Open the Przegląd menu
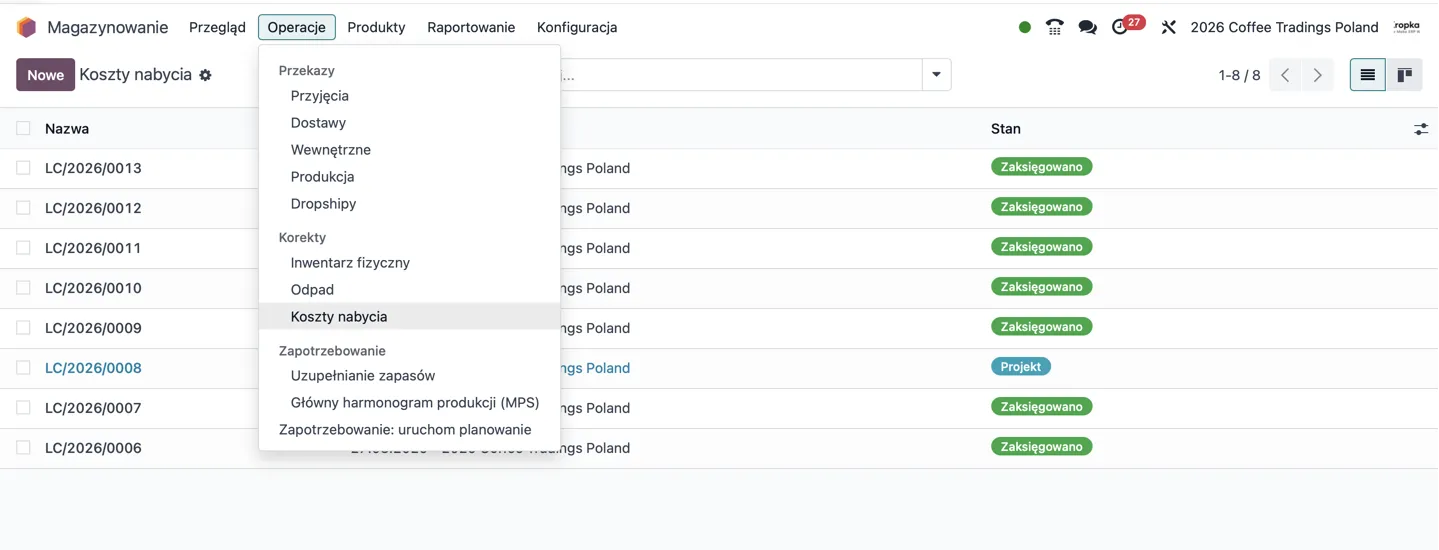Screen dimensions: 1439x550 (x=217, y=27)
